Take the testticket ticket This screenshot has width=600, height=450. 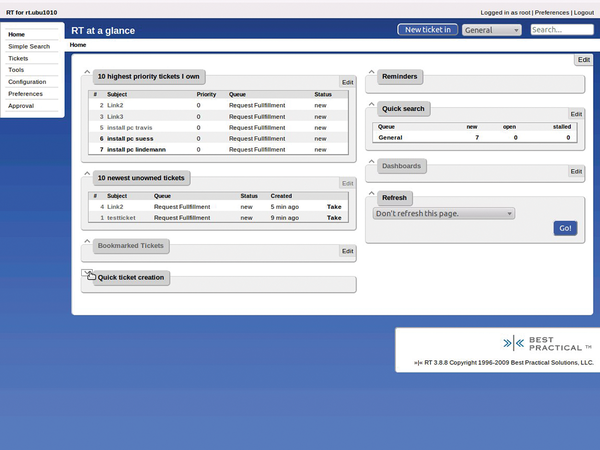334,217
